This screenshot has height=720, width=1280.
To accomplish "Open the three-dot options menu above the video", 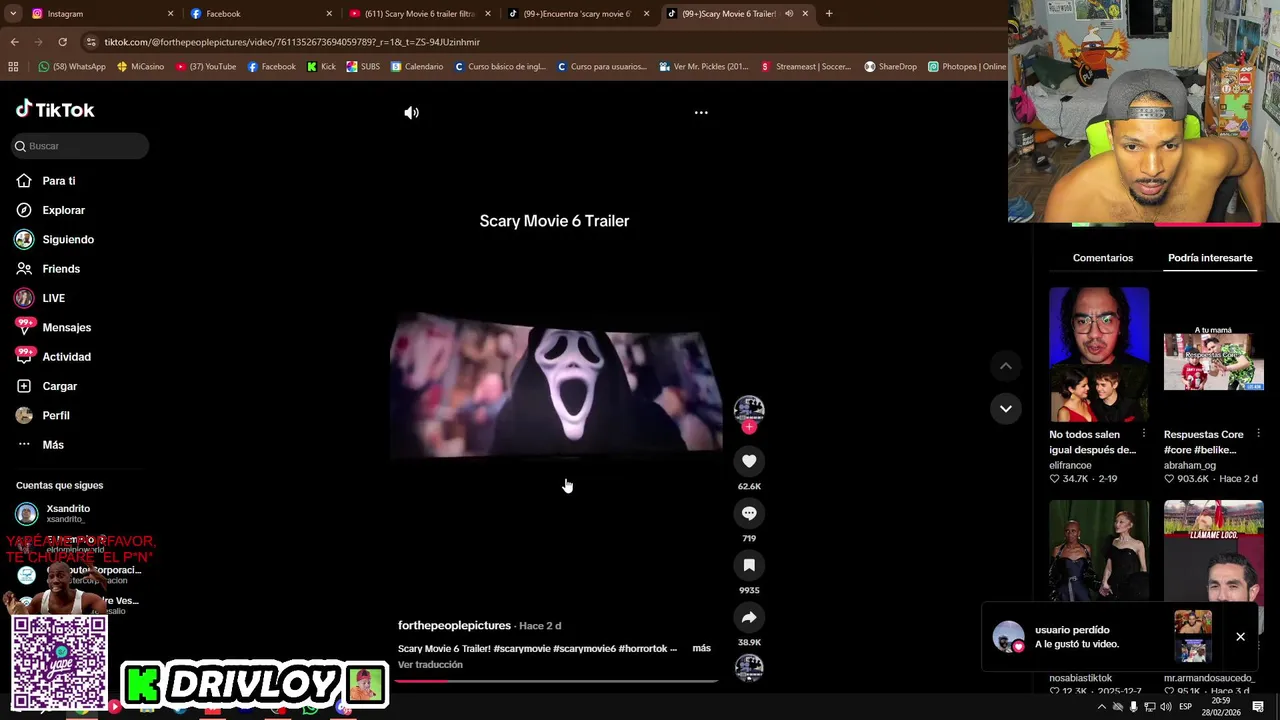I will [x=701, y=113].
